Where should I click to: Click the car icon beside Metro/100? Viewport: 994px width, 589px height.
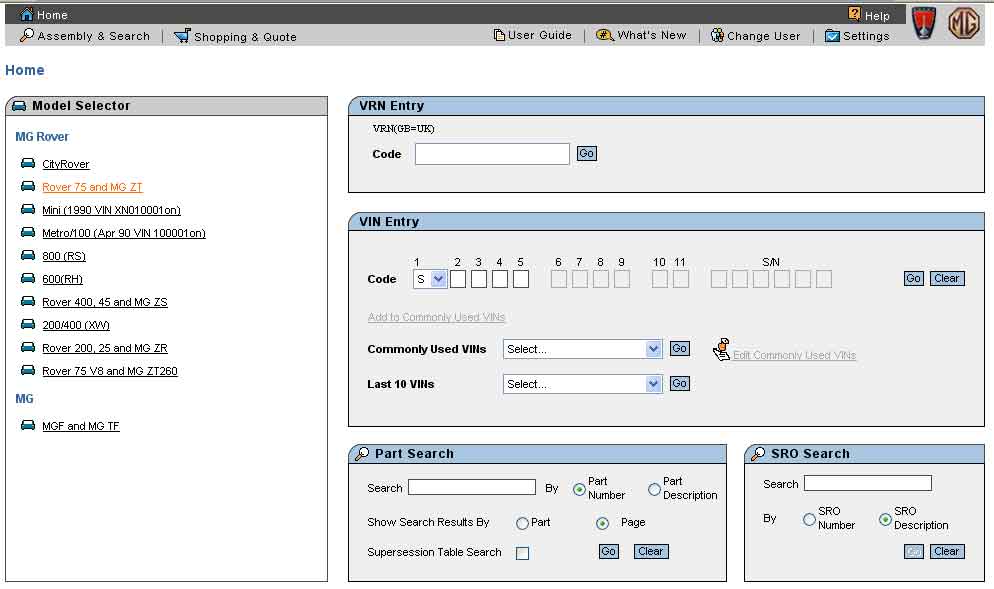coord(28,233)
